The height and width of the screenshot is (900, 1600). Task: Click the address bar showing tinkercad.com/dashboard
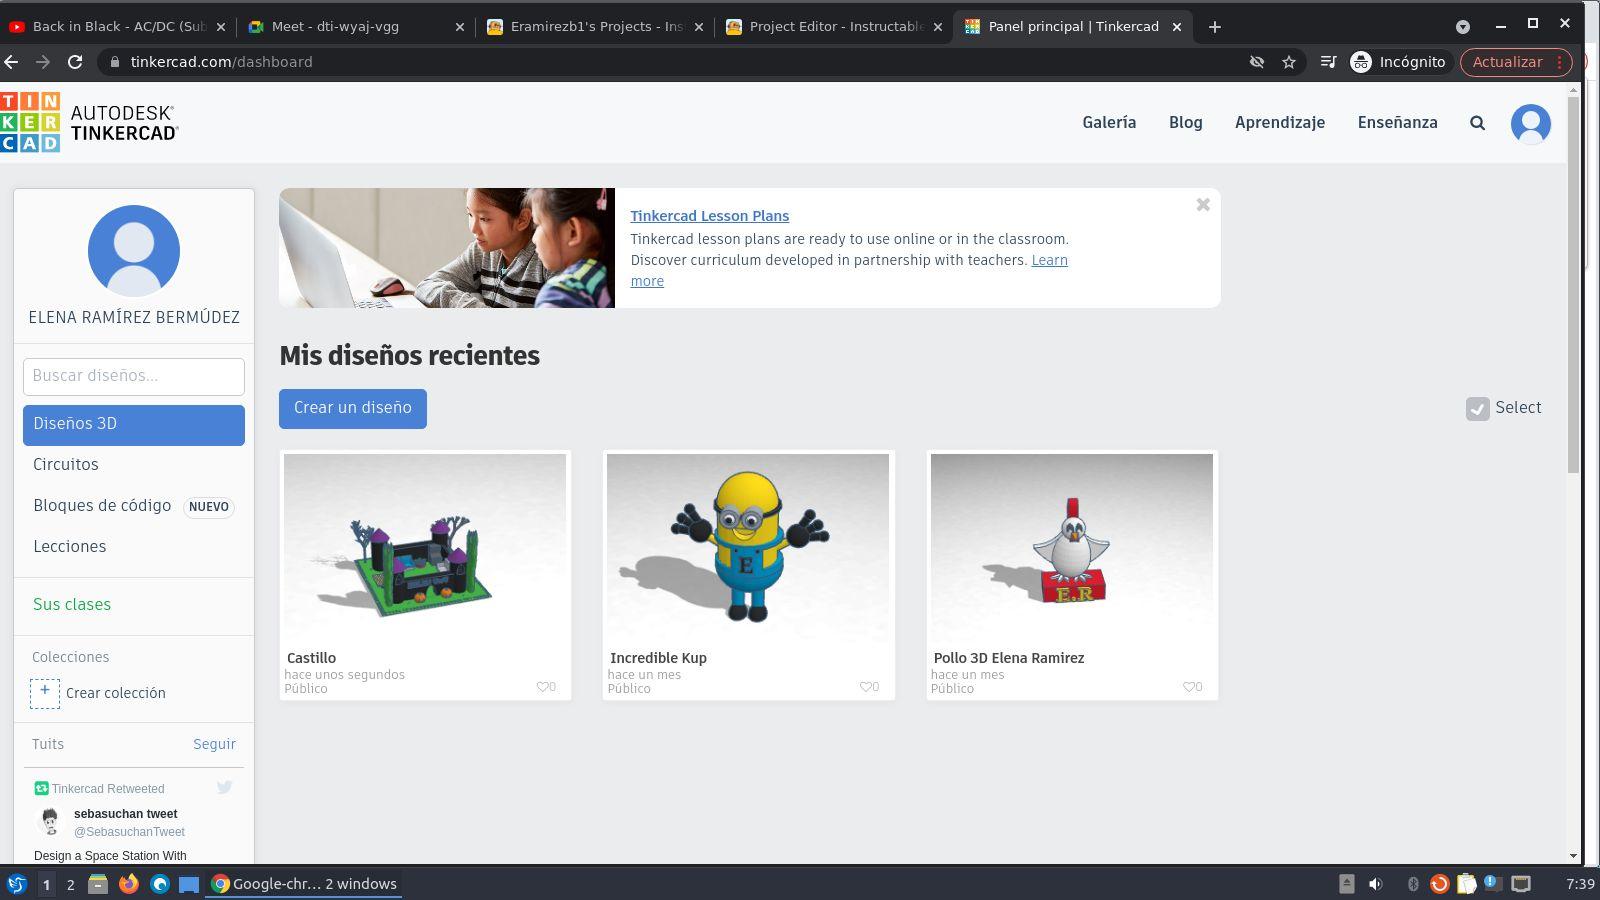point(670,62)
